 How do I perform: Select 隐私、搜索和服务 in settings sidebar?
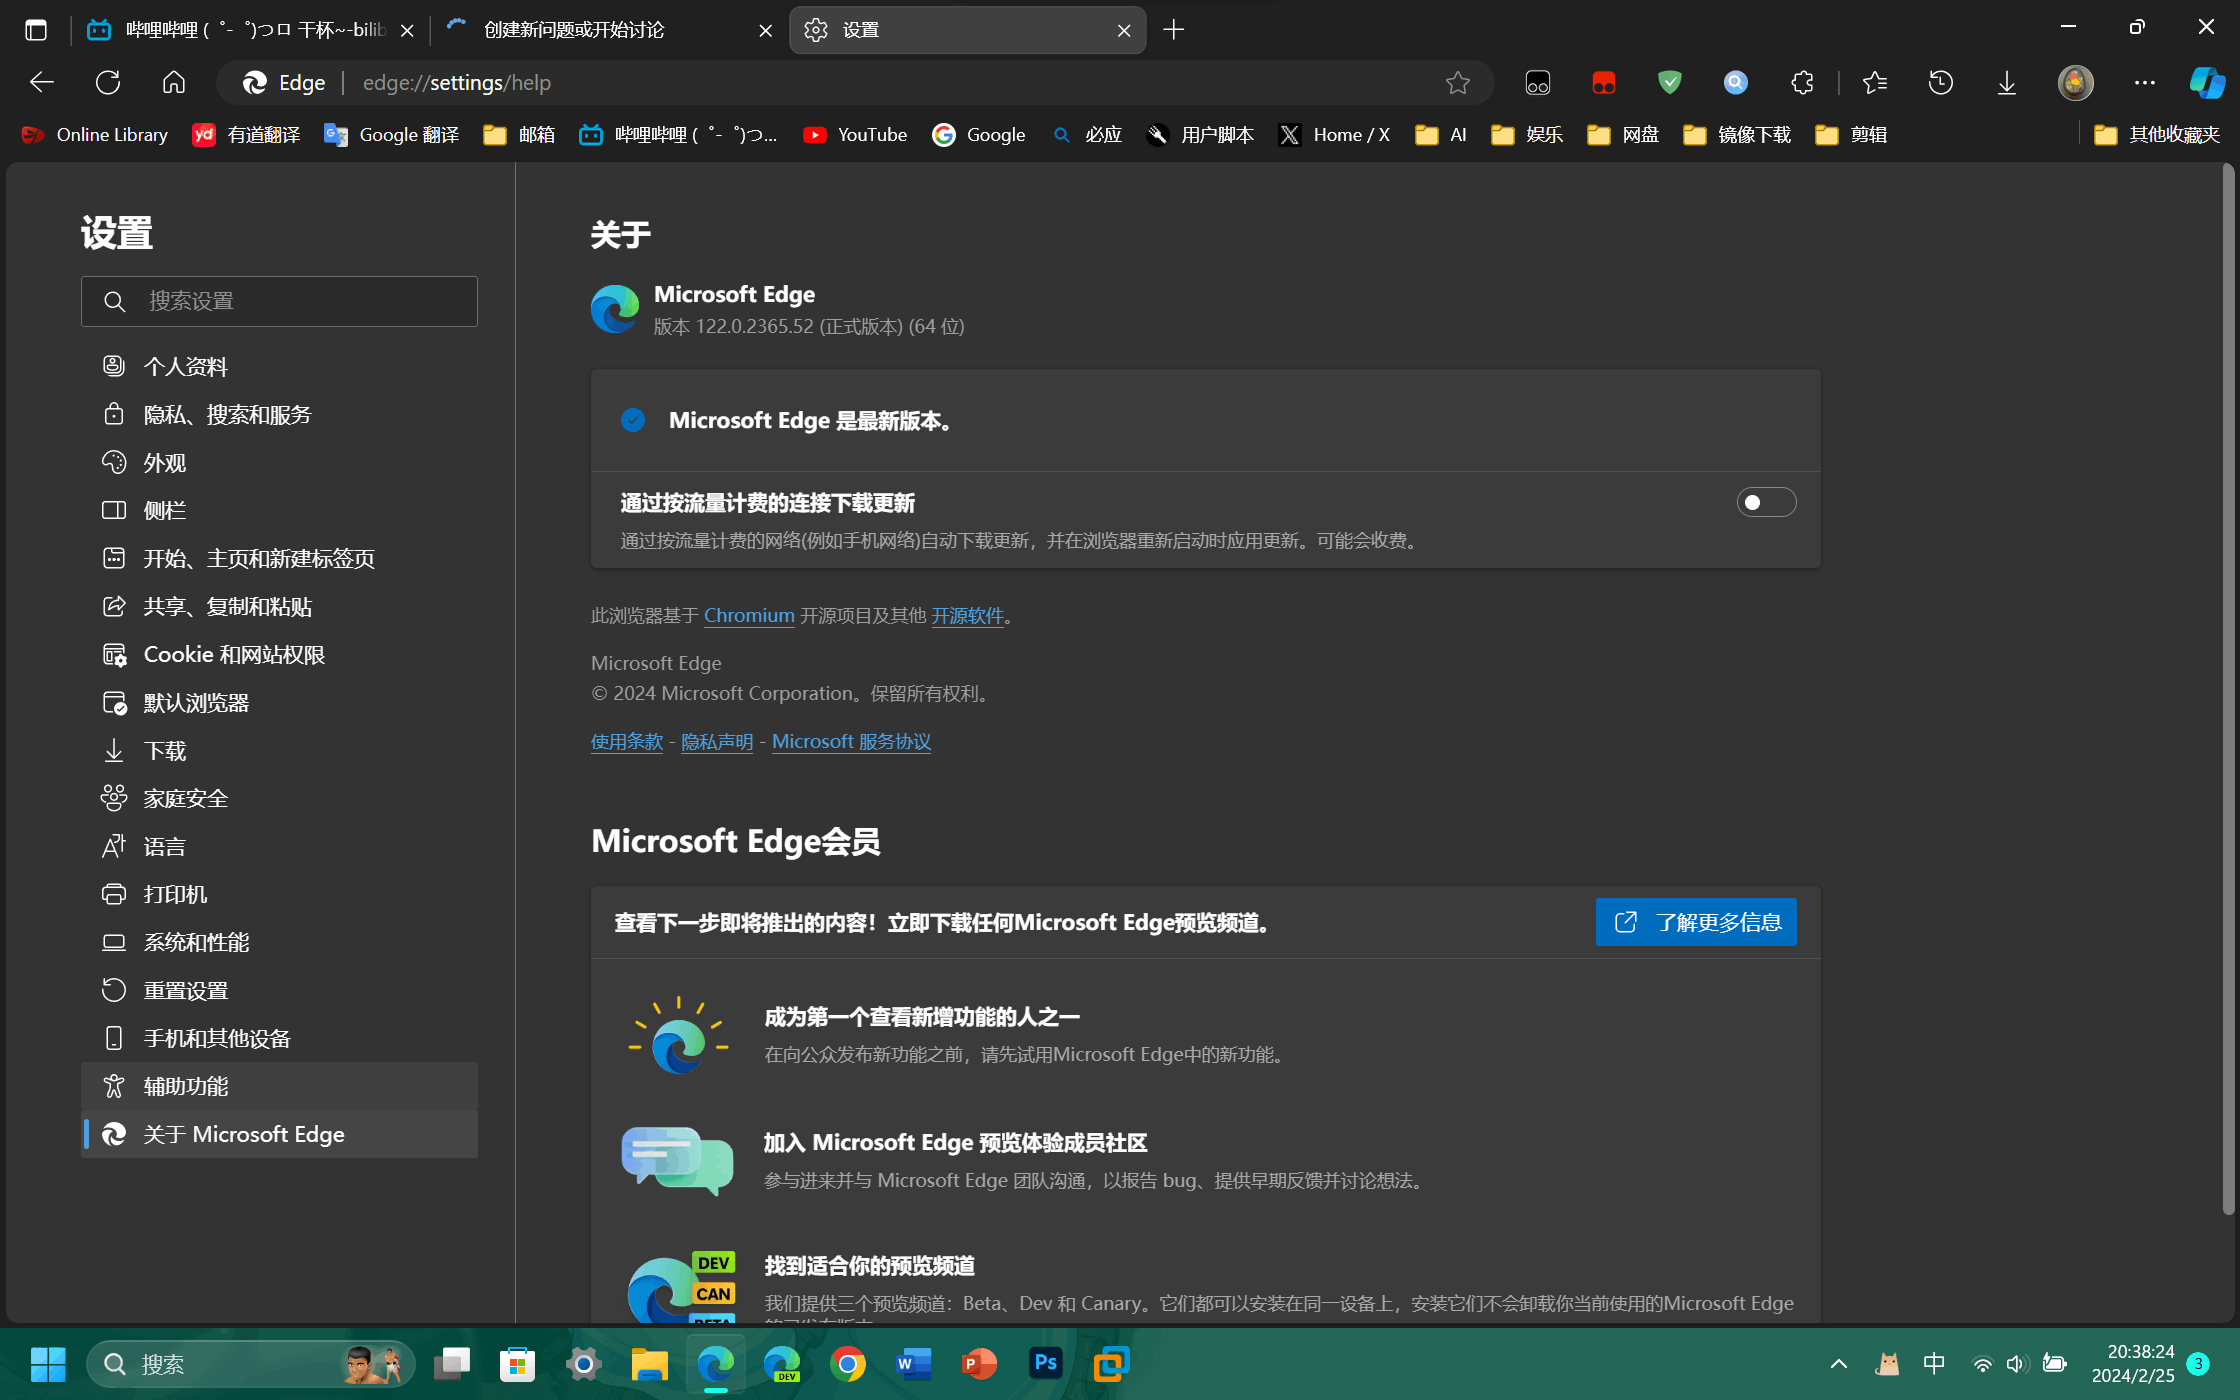[x=227, y=415]
